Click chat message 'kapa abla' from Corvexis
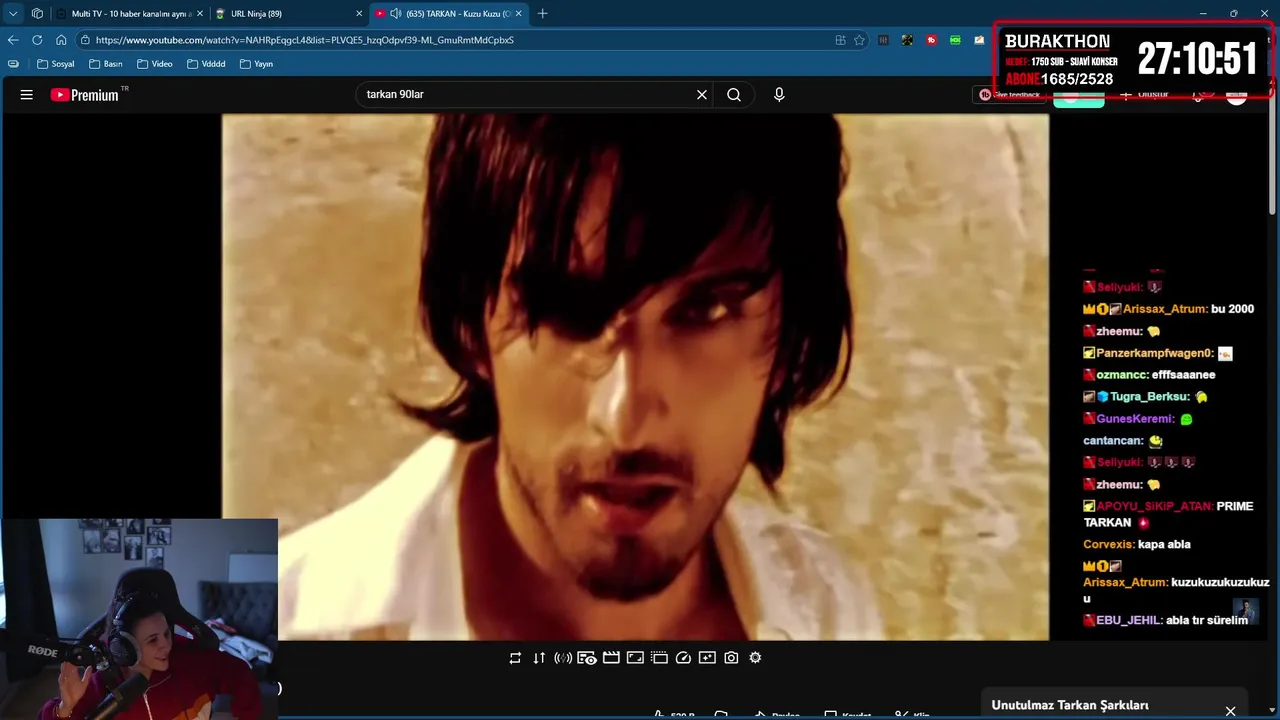Screen dimensions: 1280x720 point(1164,545)
